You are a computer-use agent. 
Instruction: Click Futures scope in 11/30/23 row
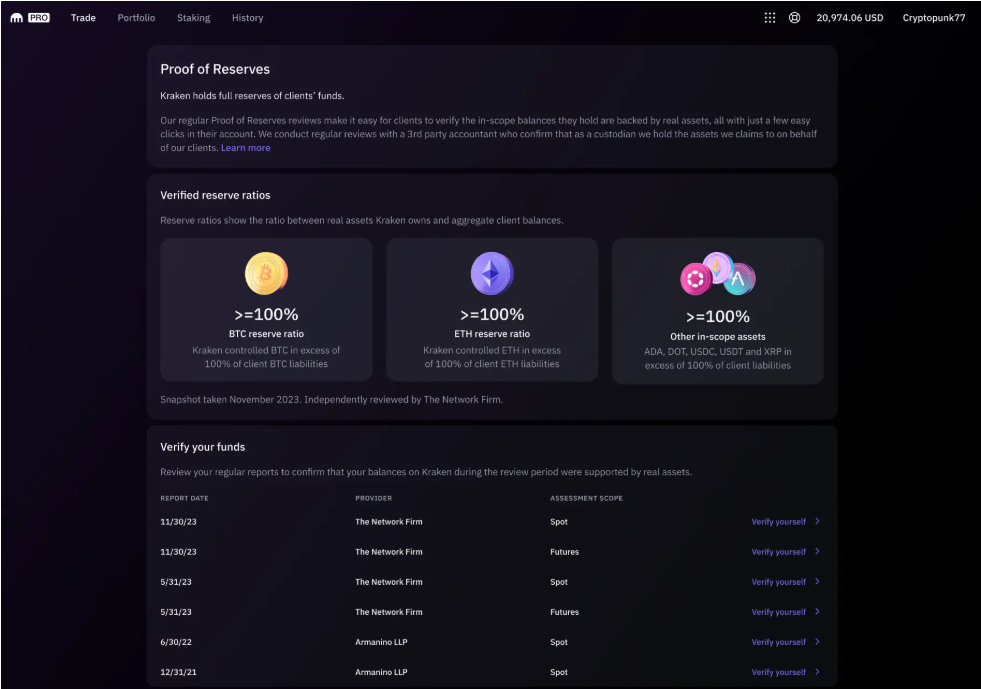(x=564, y=552)
